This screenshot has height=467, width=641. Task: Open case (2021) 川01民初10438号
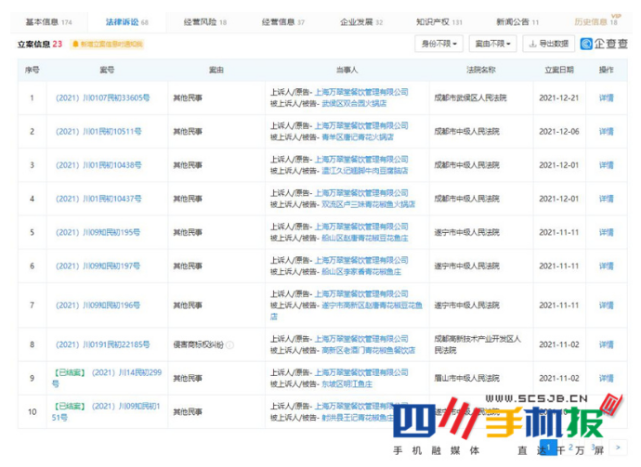99,165
